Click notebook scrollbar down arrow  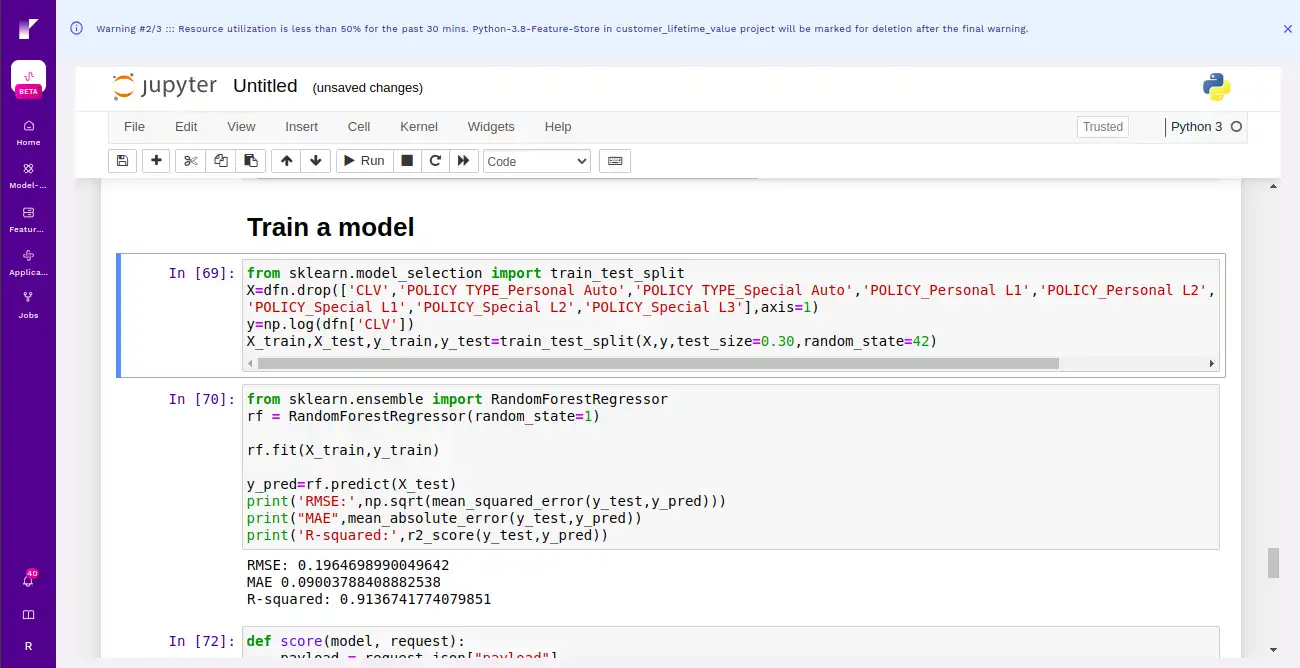[1273, 649]
